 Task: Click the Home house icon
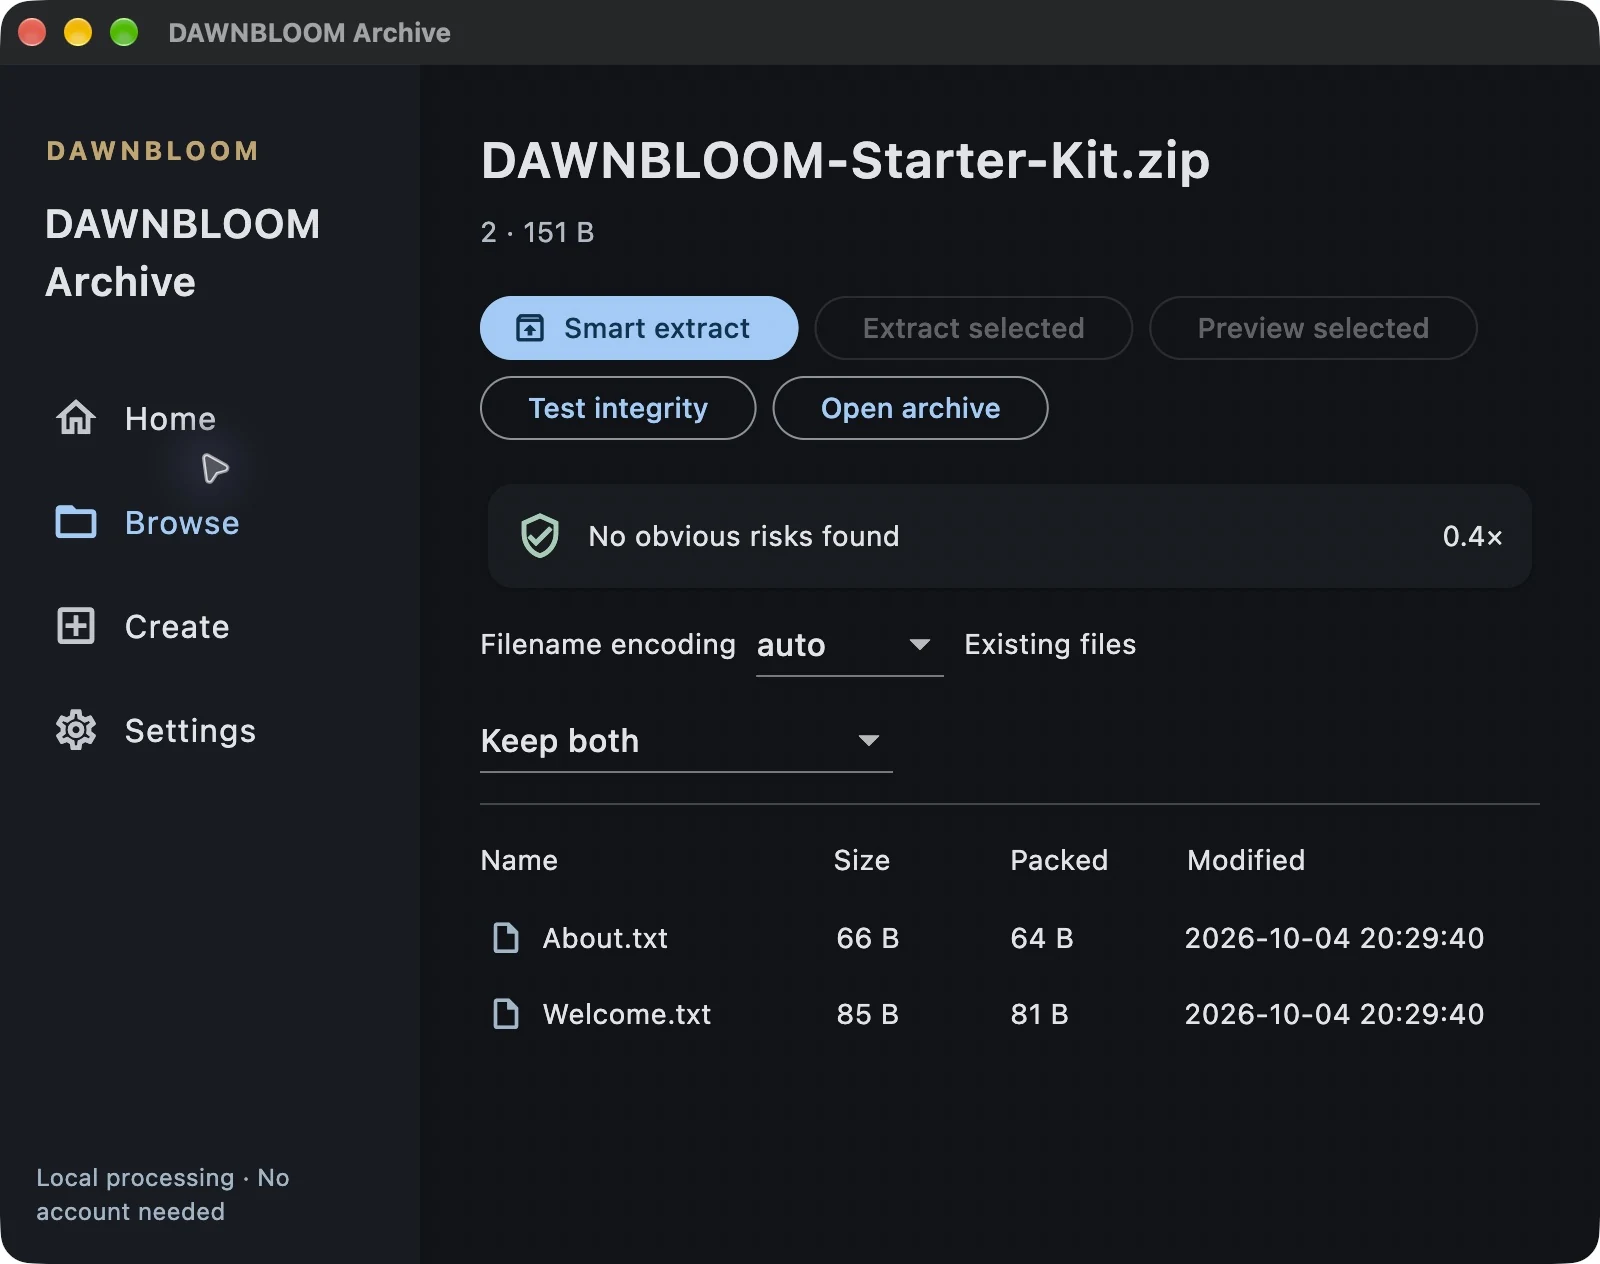pos(76,418)
